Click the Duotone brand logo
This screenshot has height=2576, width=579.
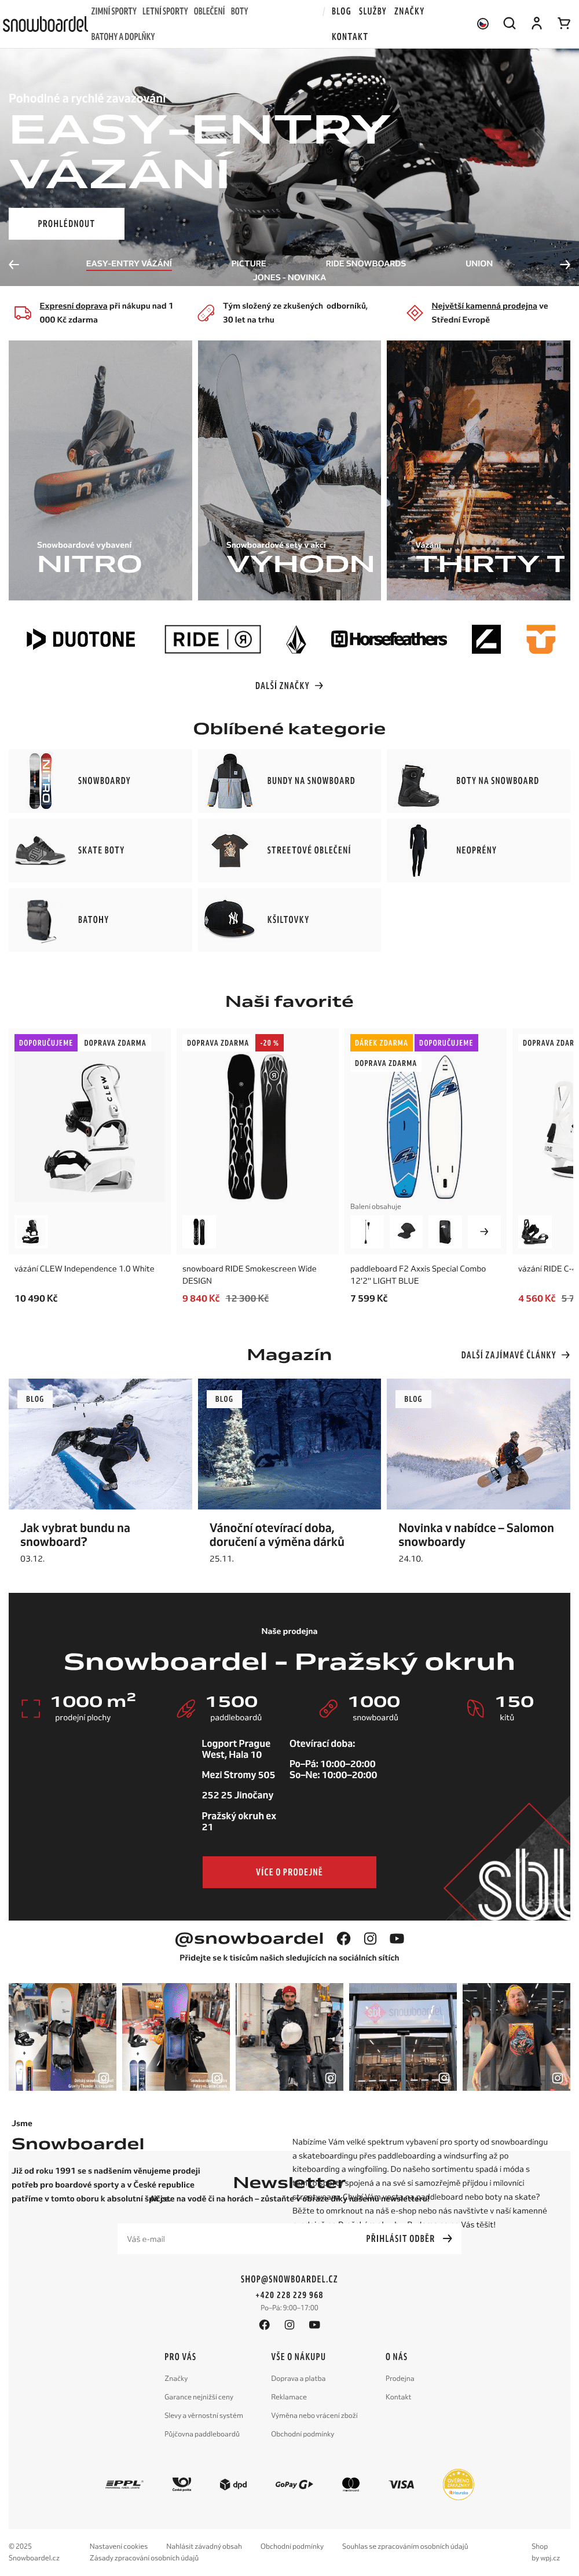pos(81,639)
